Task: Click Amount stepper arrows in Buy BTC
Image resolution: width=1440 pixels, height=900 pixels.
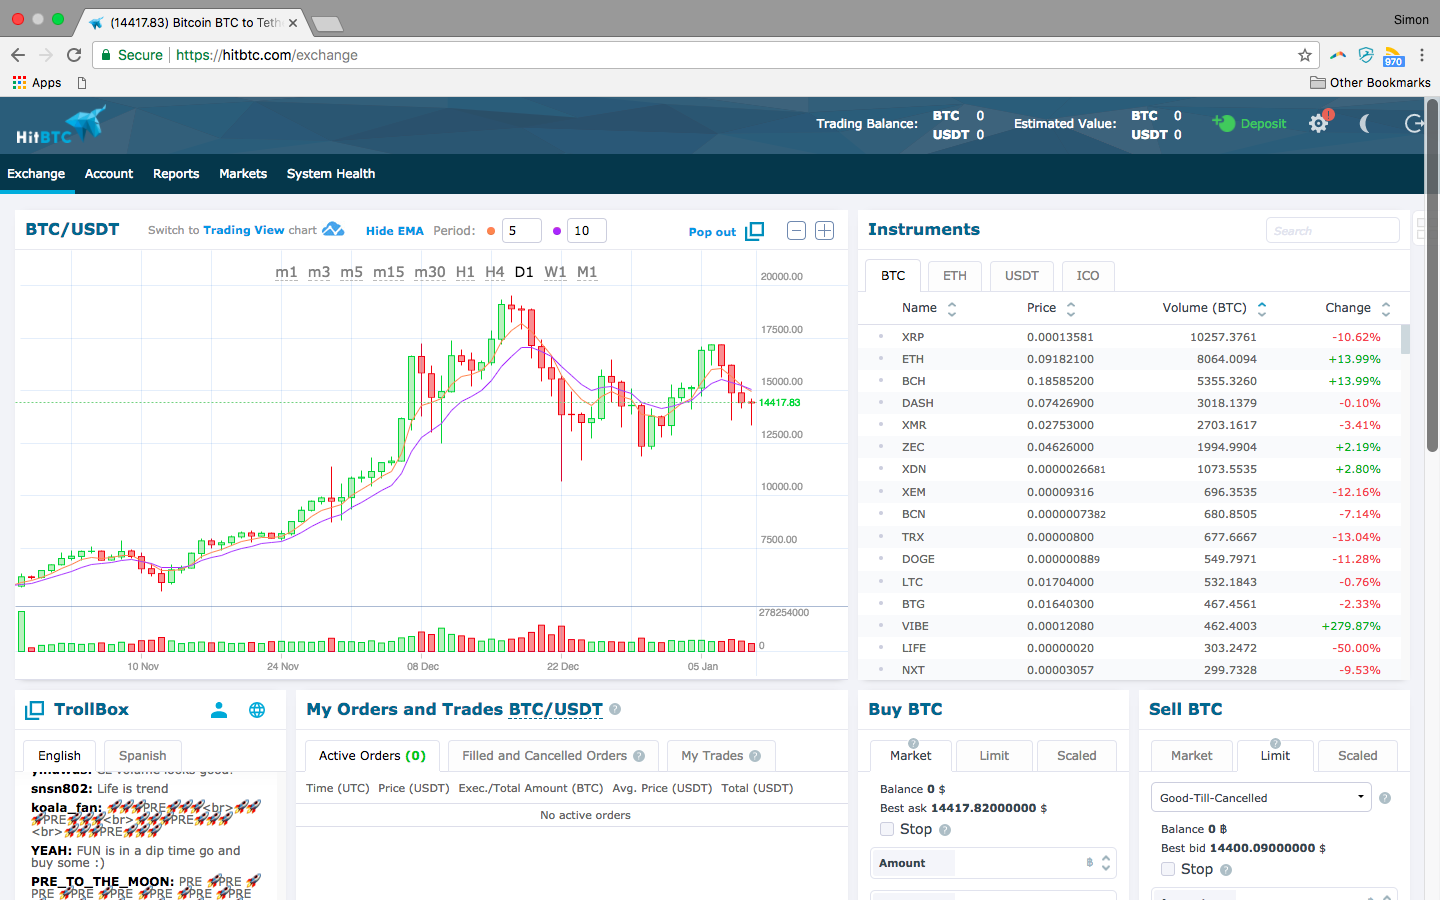Action: pyautogui.click(x=1106, y=862)
